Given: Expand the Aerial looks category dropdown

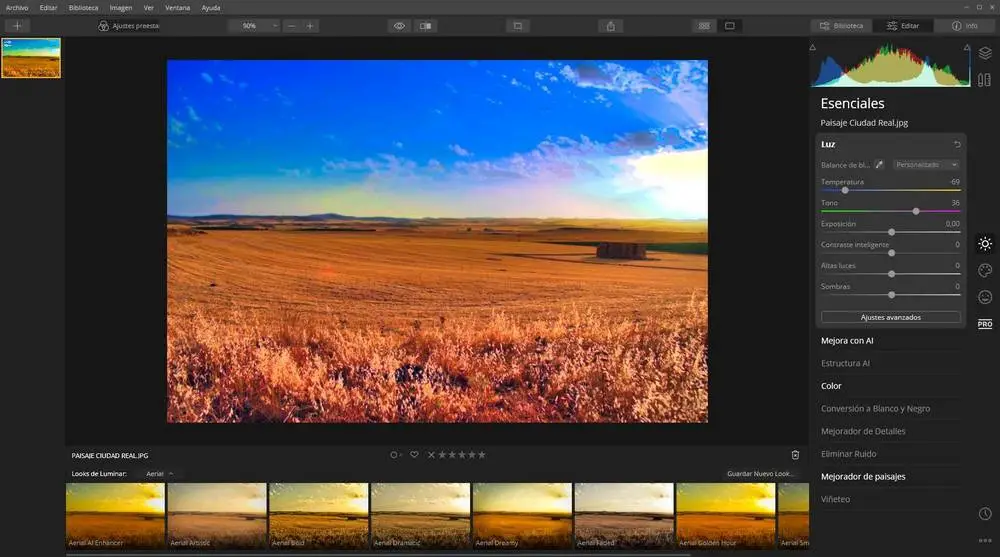Looking at the screenshot, I should tap(159, 473).
